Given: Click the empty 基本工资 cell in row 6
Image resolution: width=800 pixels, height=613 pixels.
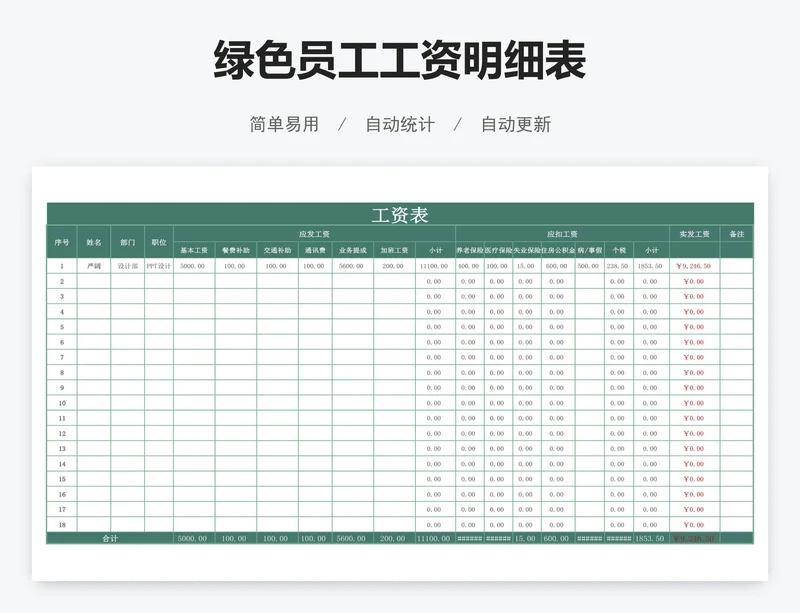Looking at the screenshot, I should [194, 342].
